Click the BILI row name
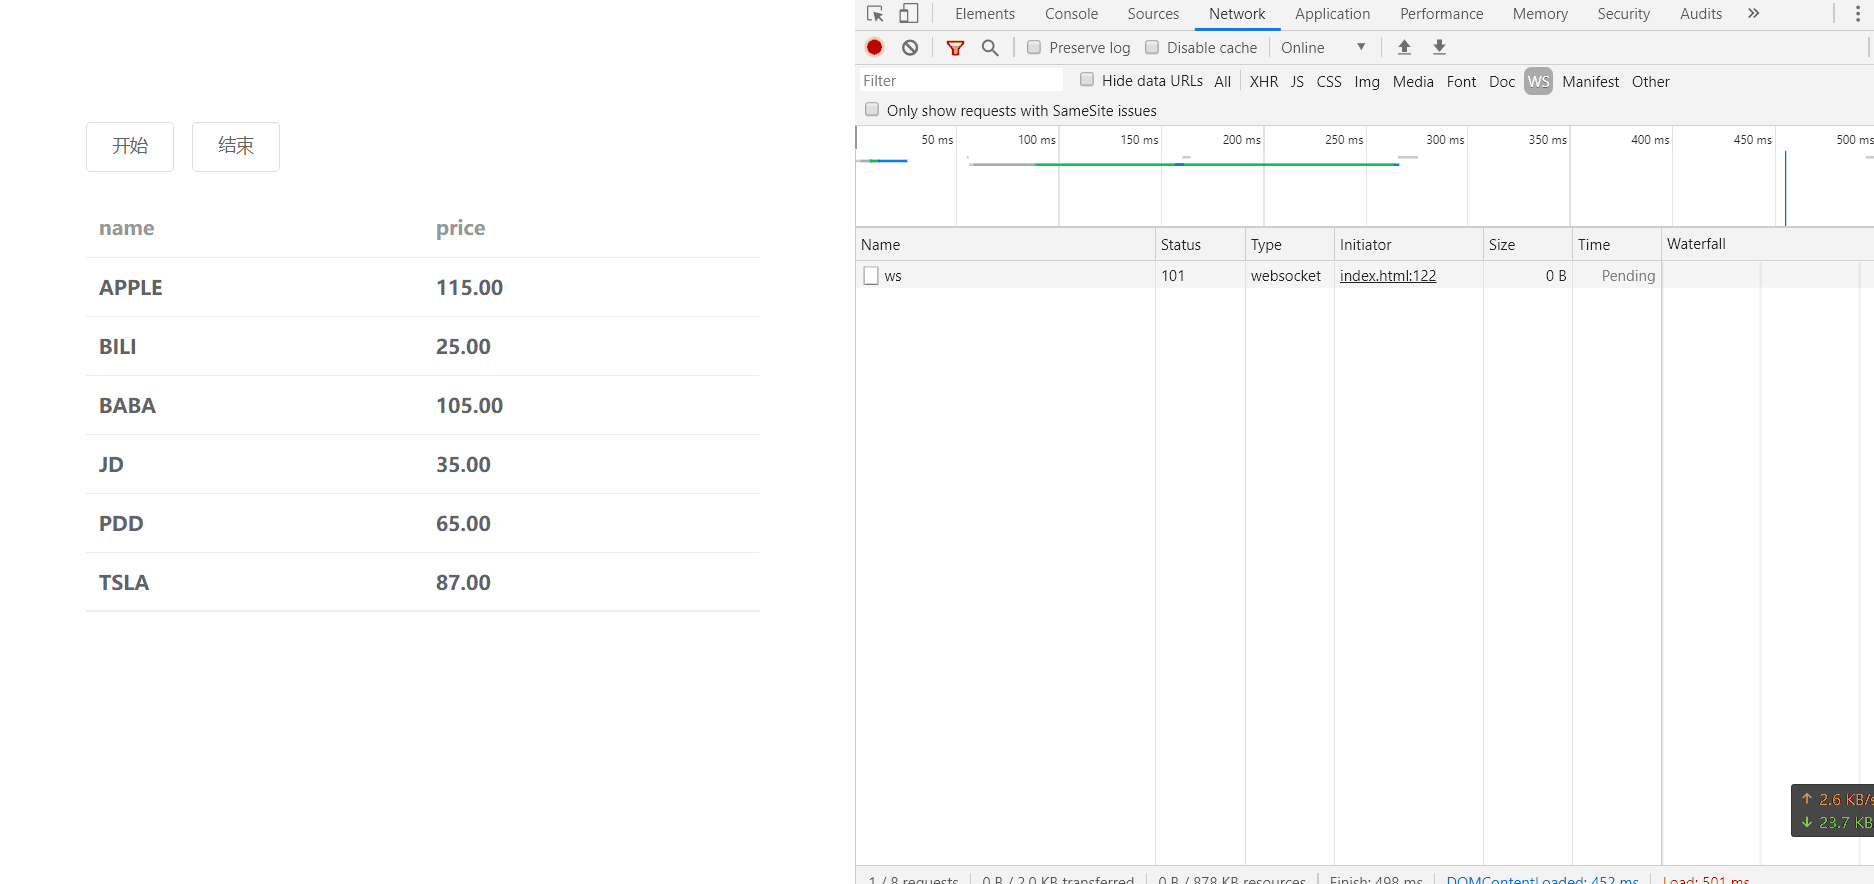Image resolution: width=1874 pixels, height=884 pixels. (118, 347)
